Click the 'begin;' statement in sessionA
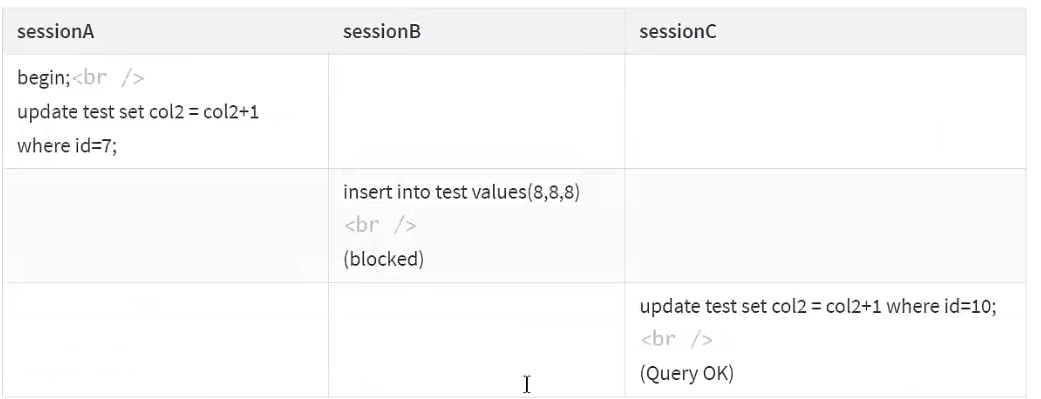This screenshot has height=399, width=1041. [44, 78]
